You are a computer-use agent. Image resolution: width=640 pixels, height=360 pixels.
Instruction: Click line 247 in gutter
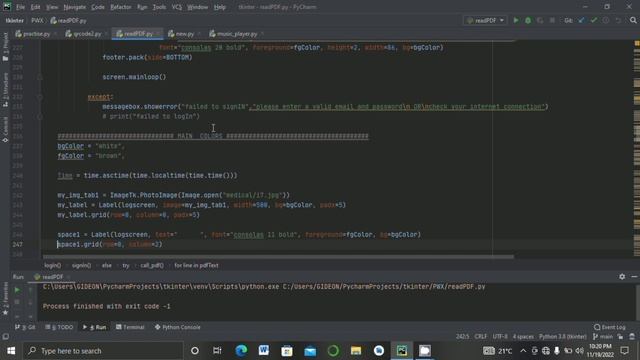18,244
